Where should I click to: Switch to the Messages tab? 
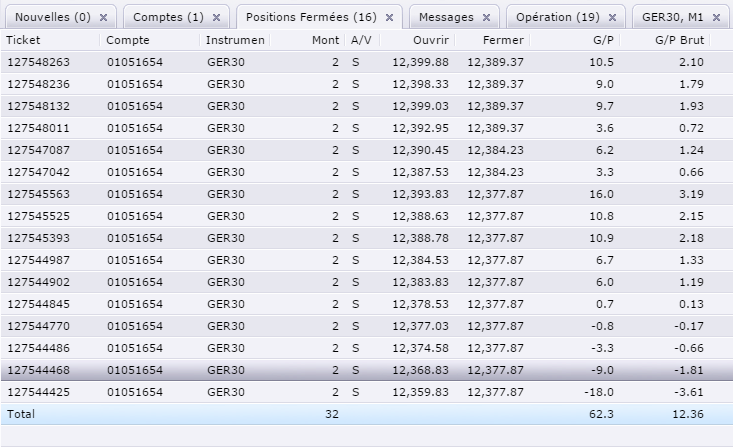point(446,18)
